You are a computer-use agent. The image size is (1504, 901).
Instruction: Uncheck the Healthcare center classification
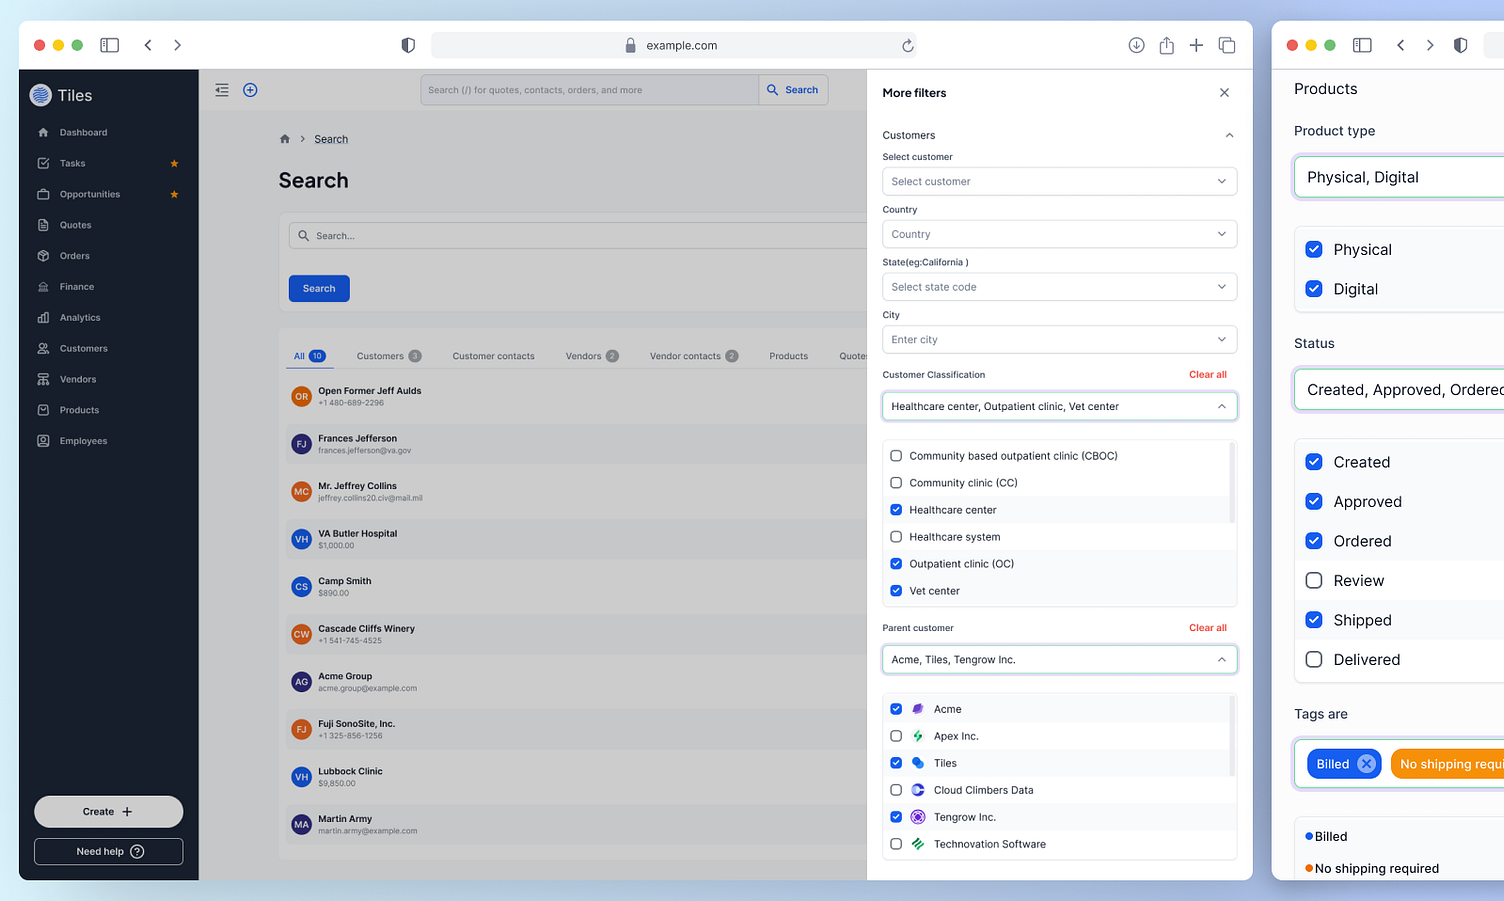[895, 509]
